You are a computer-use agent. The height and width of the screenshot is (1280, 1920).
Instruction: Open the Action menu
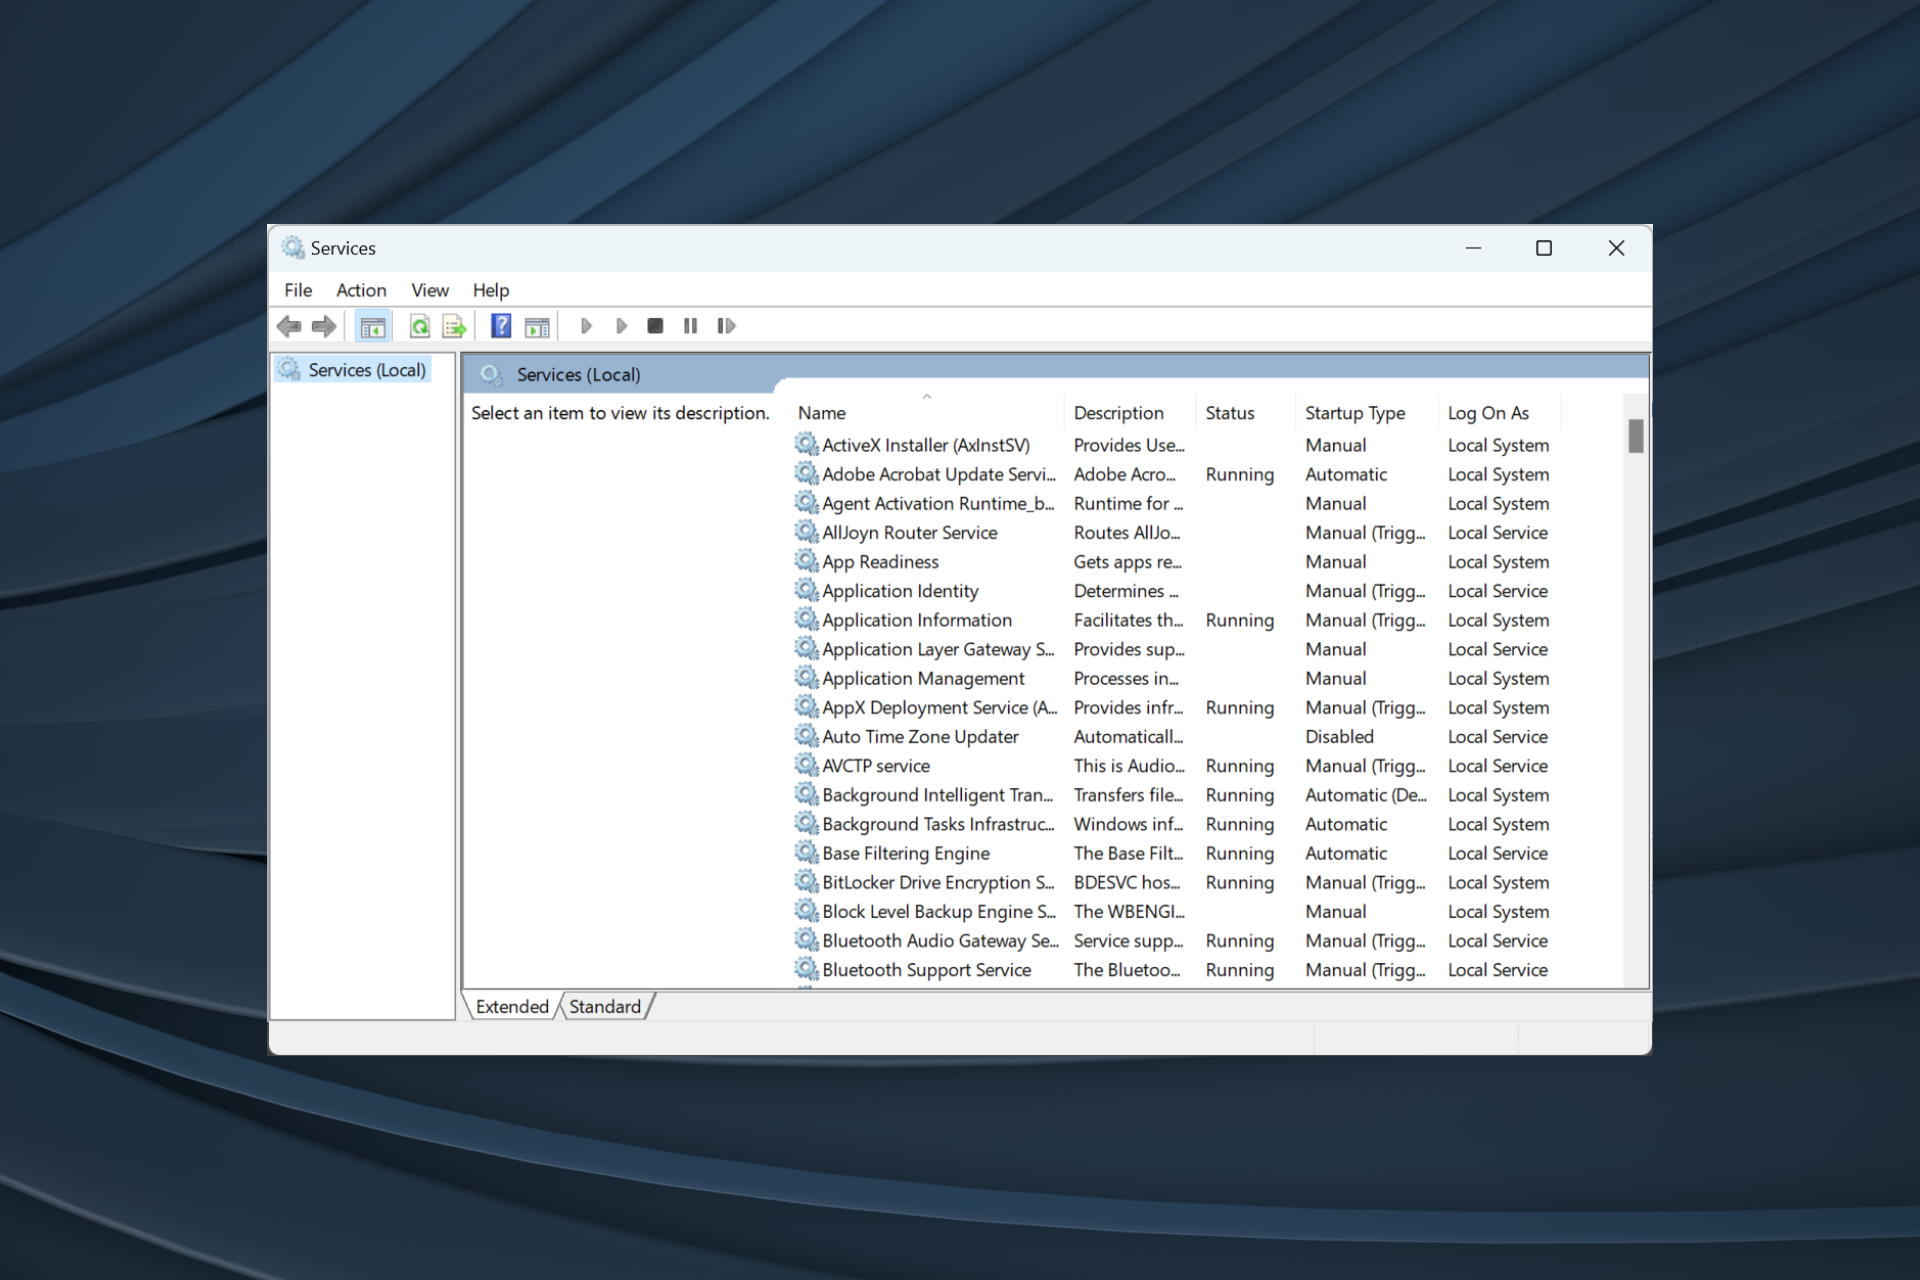coord(361,290)
